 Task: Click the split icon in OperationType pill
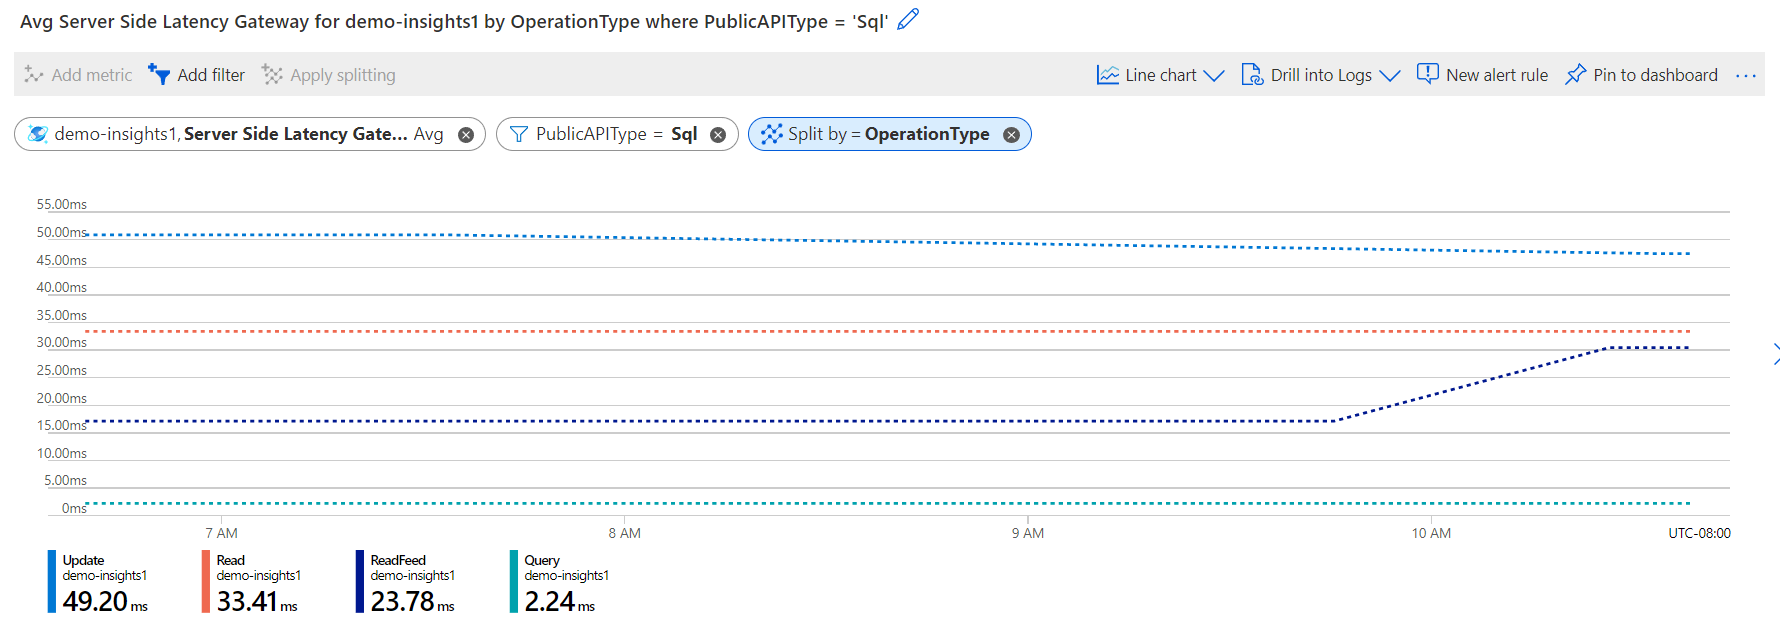[x=772, y=134]
